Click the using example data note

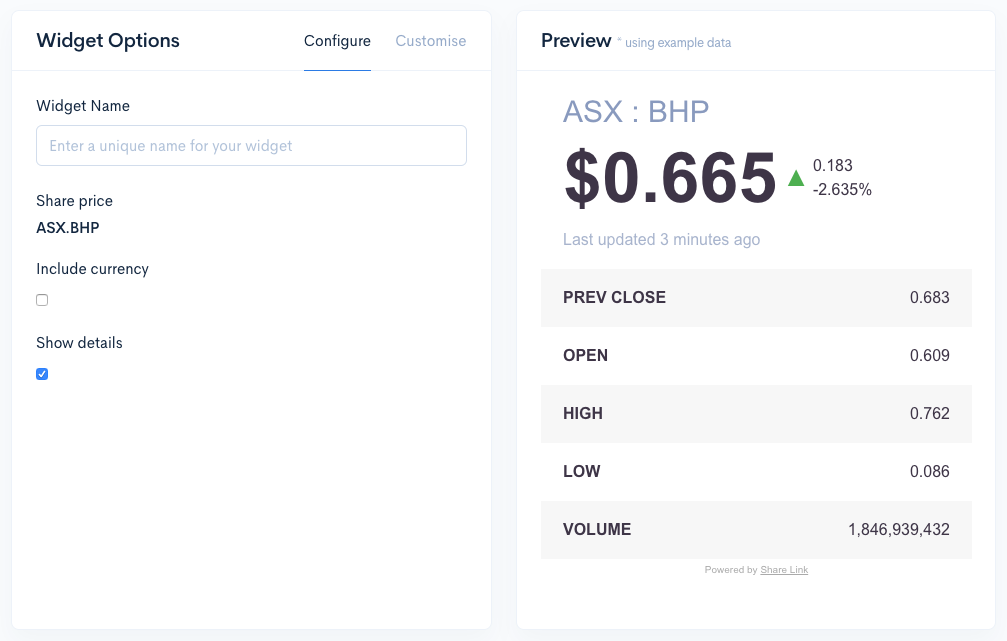point(676,42)
